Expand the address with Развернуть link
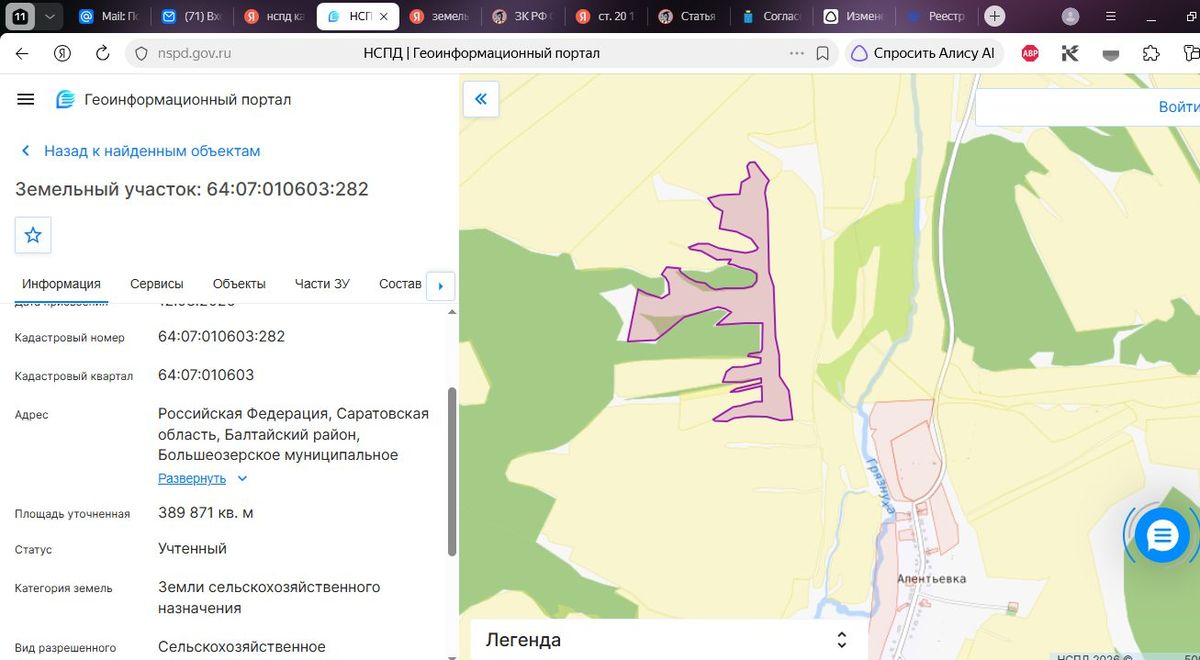 pos(202,478)
